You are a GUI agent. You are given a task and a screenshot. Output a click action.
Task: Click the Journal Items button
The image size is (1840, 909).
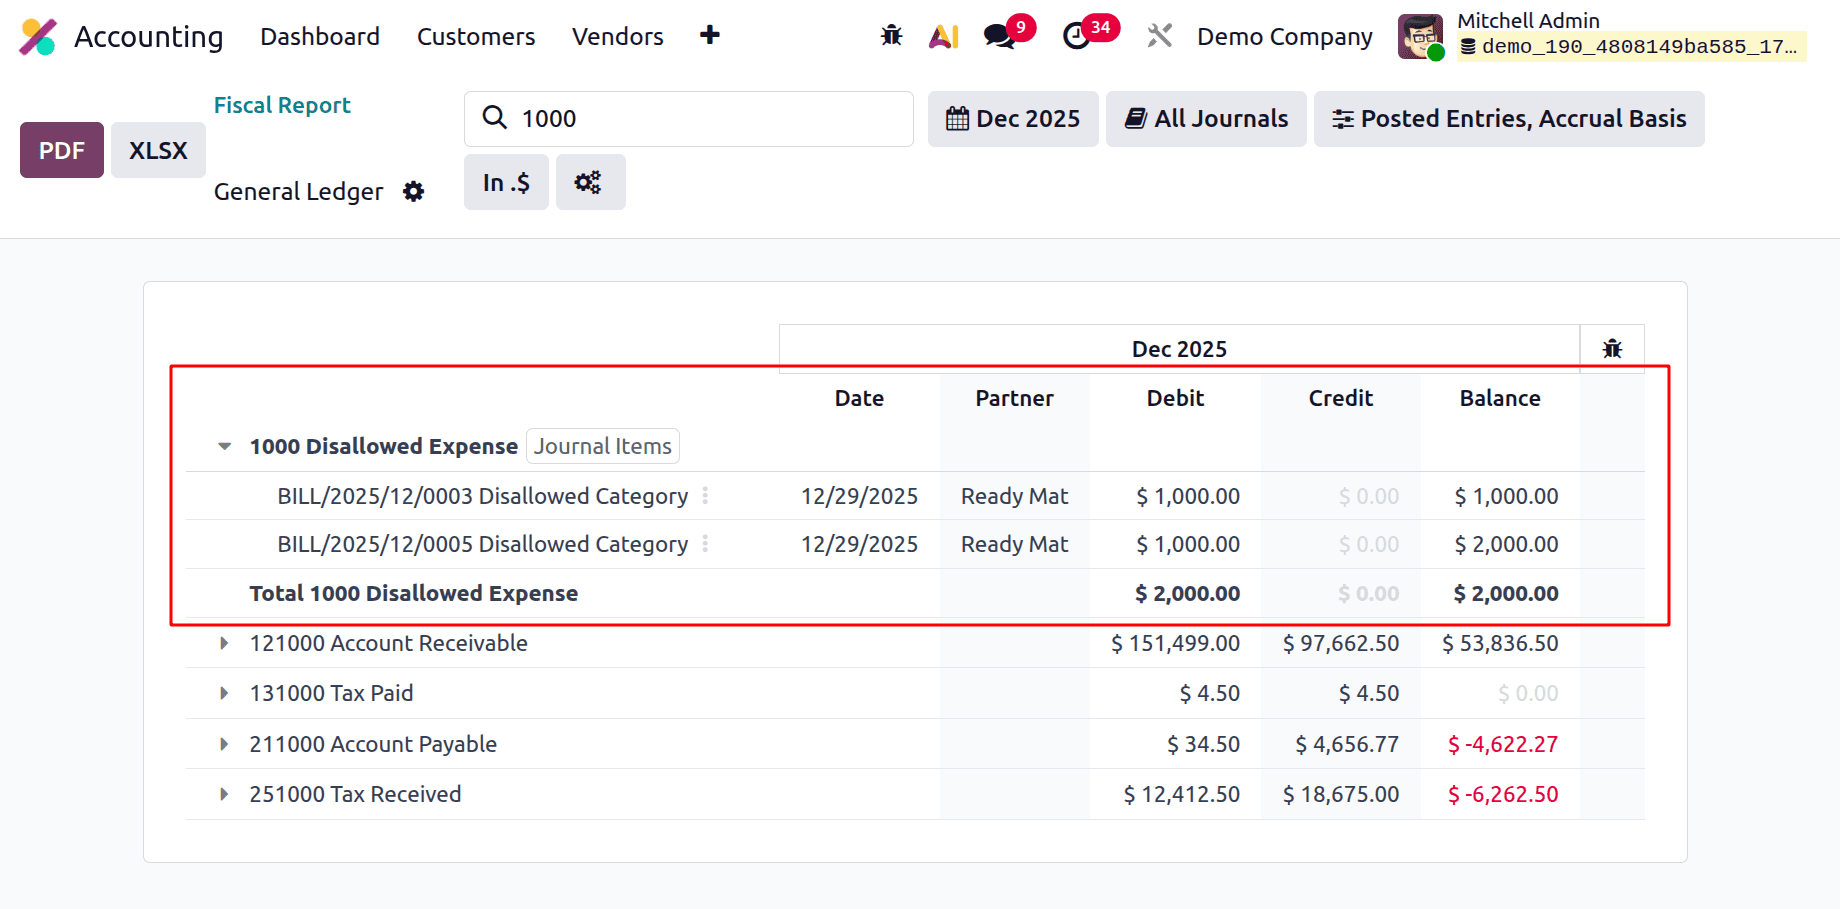(x=603, y=446)
